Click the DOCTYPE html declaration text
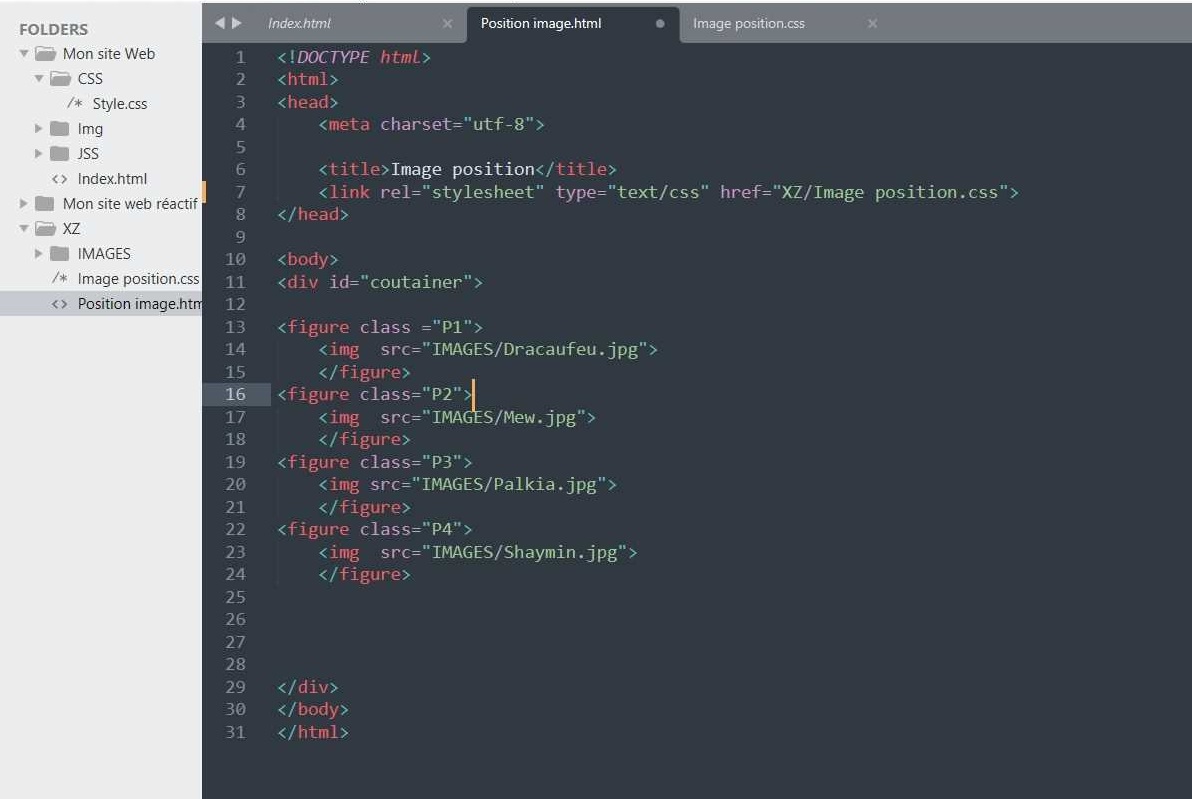The image size is (1192, 799). (353, 57)
